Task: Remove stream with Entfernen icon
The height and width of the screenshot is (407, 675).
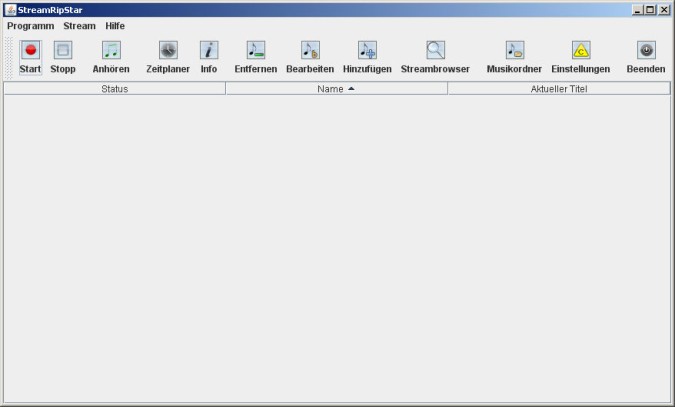Action: (x=256, y=50)
